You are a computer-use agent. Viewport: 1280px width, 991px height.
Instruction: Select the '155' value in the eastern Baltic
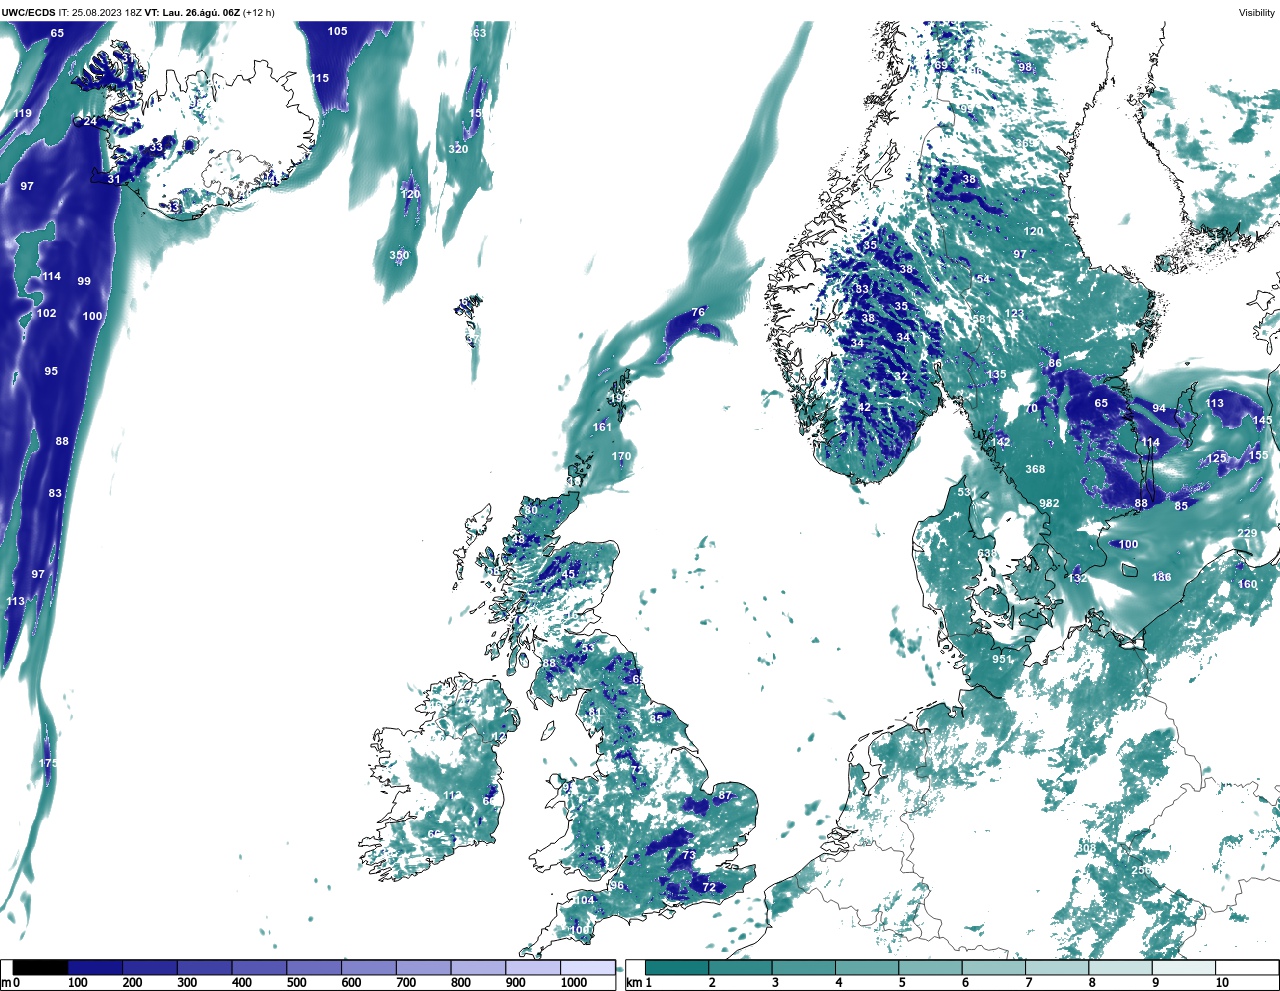[1258, 455]
